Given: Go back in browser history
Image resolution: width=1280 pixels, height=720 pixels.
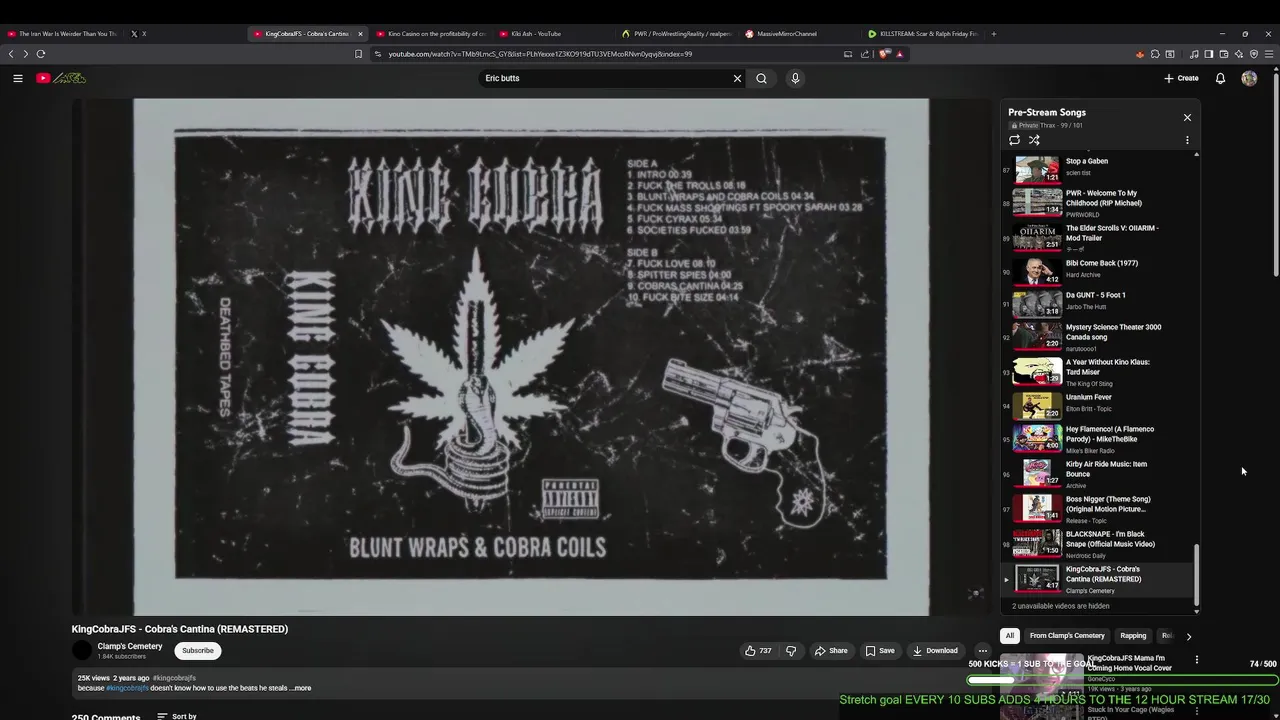Looking at the screenshot, I should point(11,54).
